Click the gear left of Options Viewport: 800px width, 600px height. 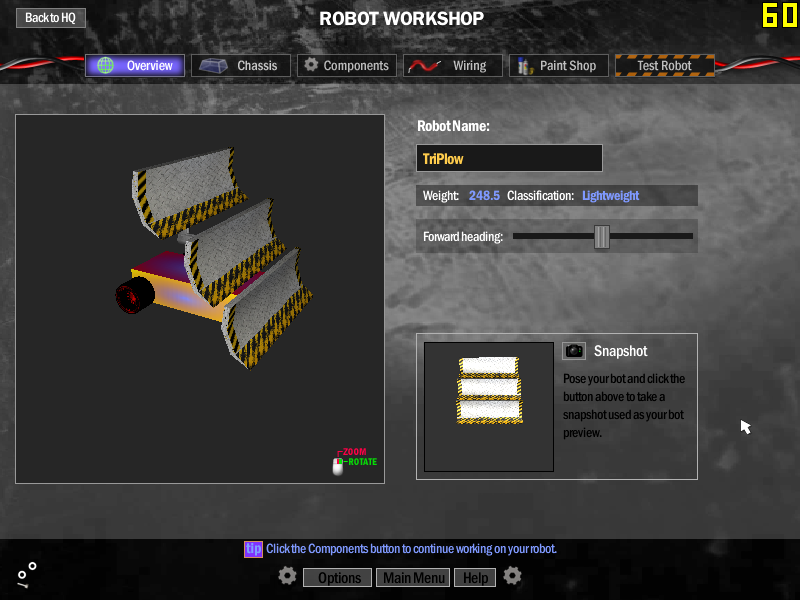point(287,576)
